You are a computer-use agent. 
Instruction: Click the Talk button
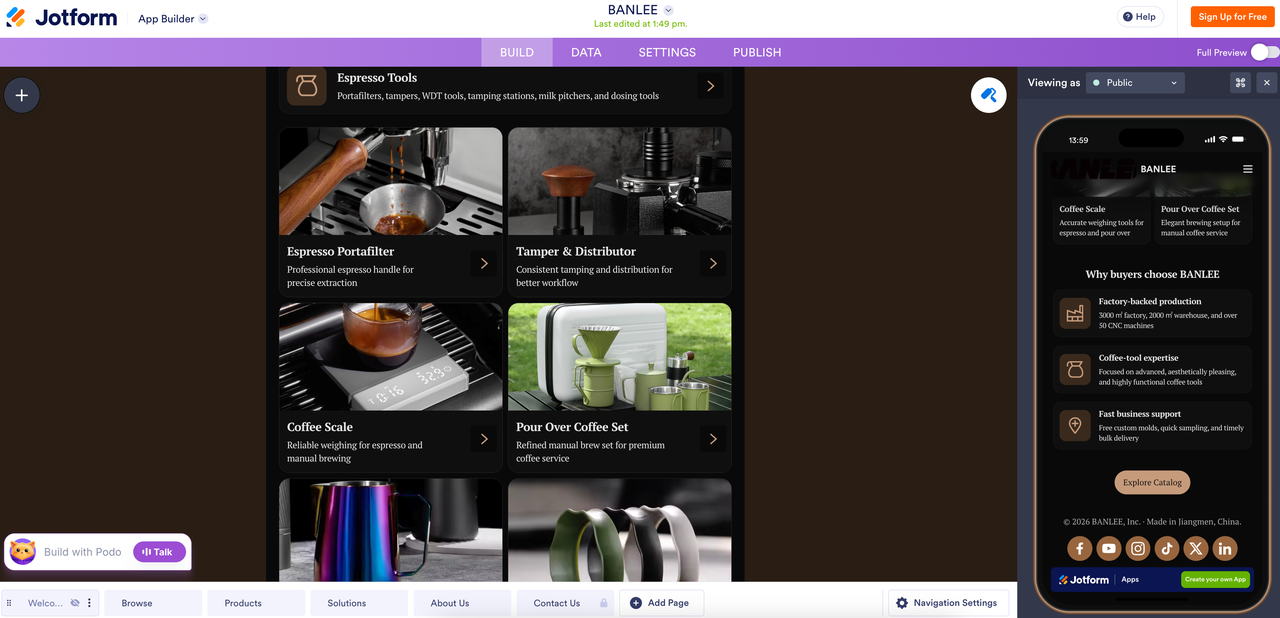click(x=159, y=552)
